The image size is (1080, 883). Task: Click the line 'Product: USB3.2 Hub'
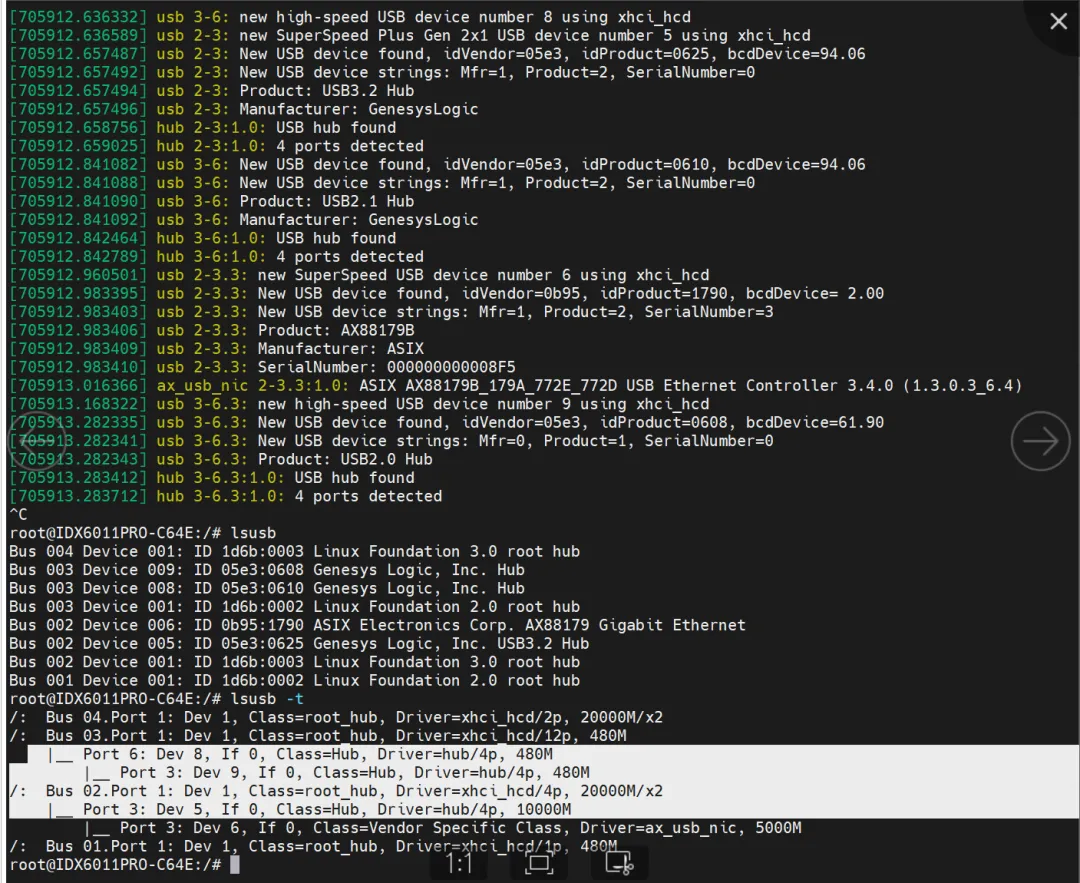pyautogui.click(x=212, y=91)
